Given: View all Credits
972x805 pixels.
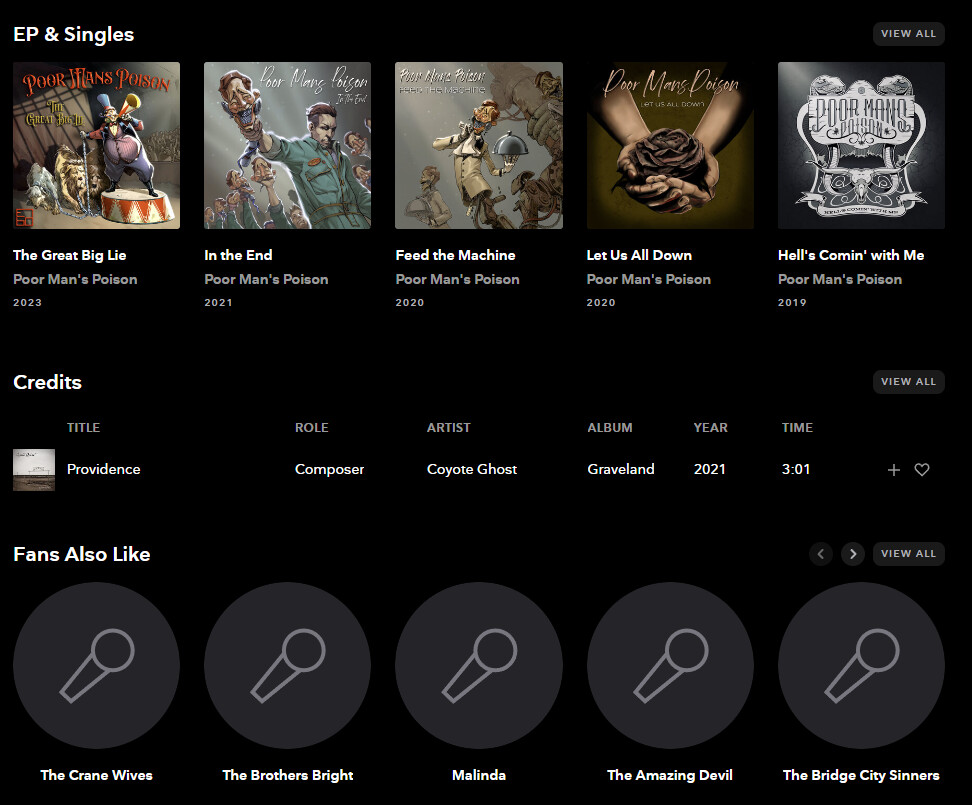Looking at the screenshot, I should (908, 382).
